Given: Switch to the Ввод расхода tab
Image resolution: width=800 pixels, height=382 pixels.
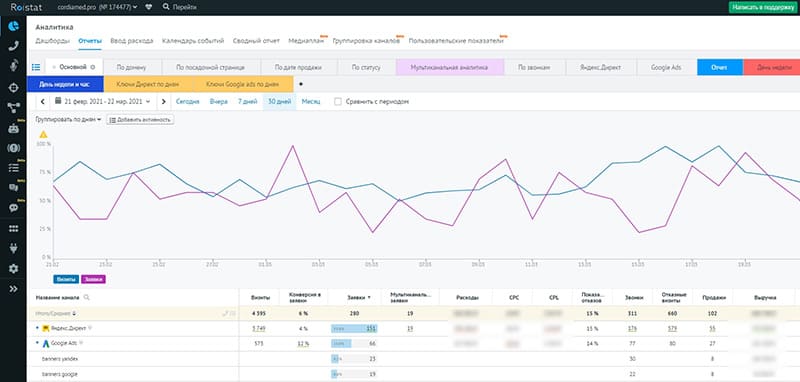Looking at the screenshot, I should (x=132, y=41).
